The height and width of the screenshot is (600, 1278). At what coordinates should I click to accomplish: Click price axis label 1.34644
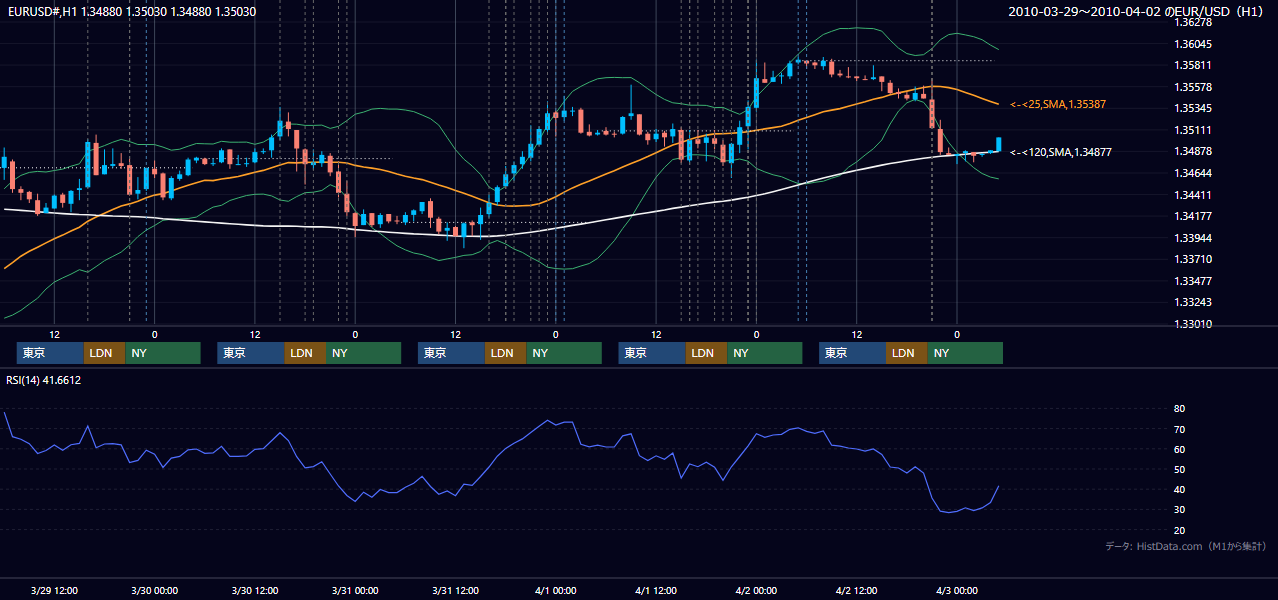[x=1194, y=173]
